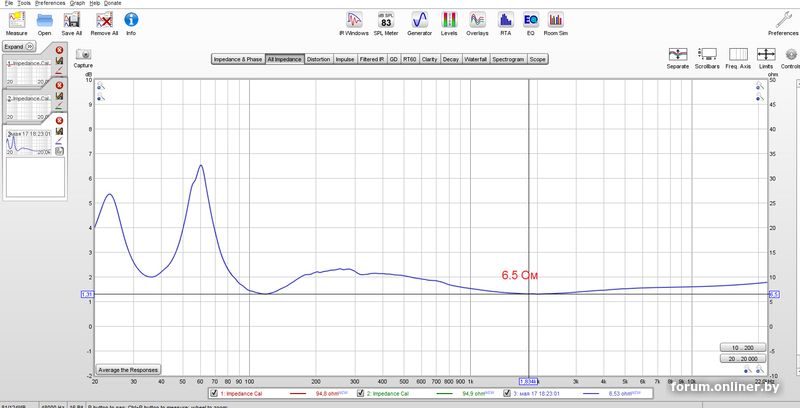Open the Graph menu
The height and width of the screenshot is (408, 800).
77,3
